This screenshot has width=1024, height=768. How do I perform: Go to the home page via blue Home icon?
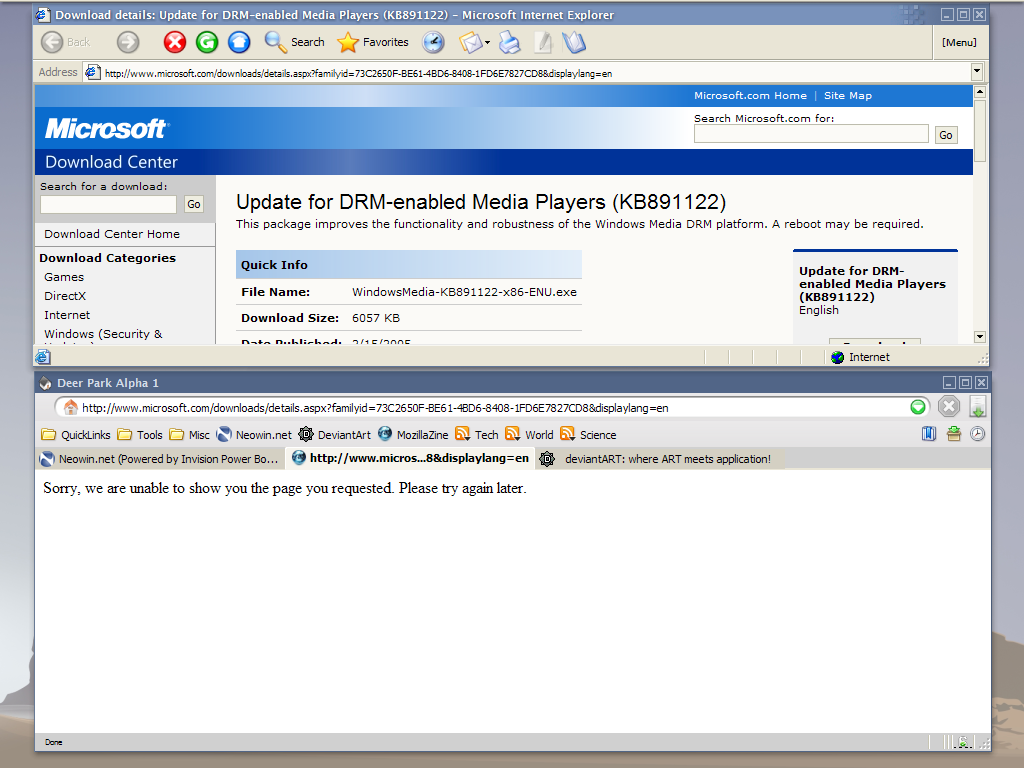pos(239,42)
